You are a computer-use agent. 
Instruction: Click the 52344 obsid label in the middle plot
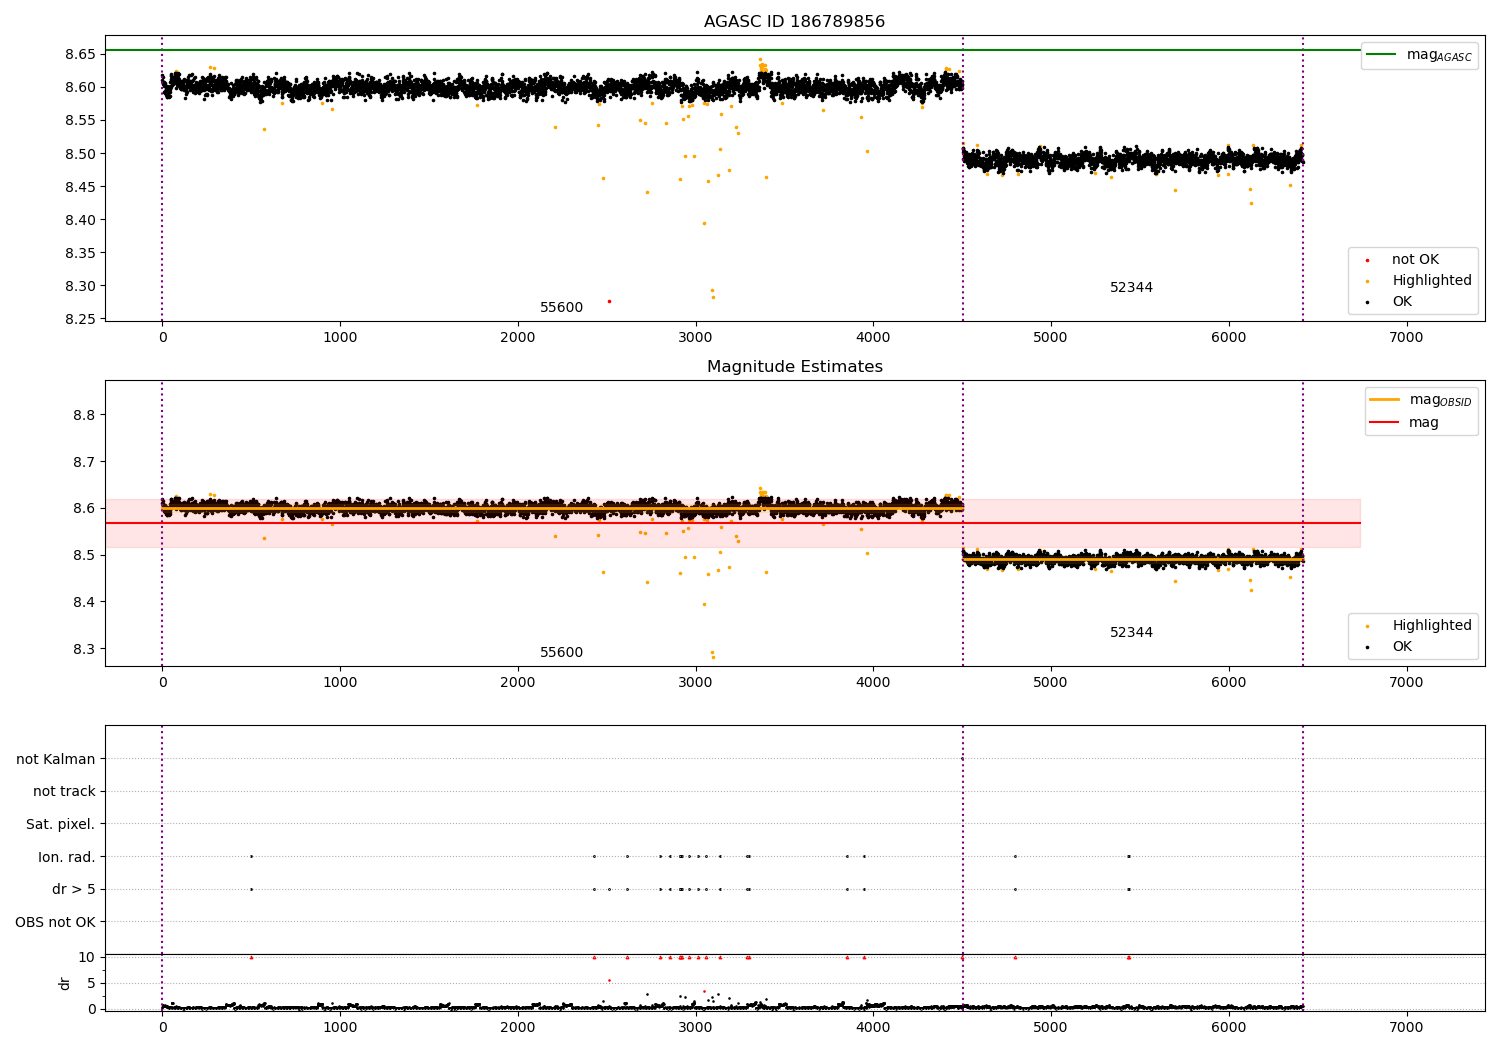(1131, 633)
